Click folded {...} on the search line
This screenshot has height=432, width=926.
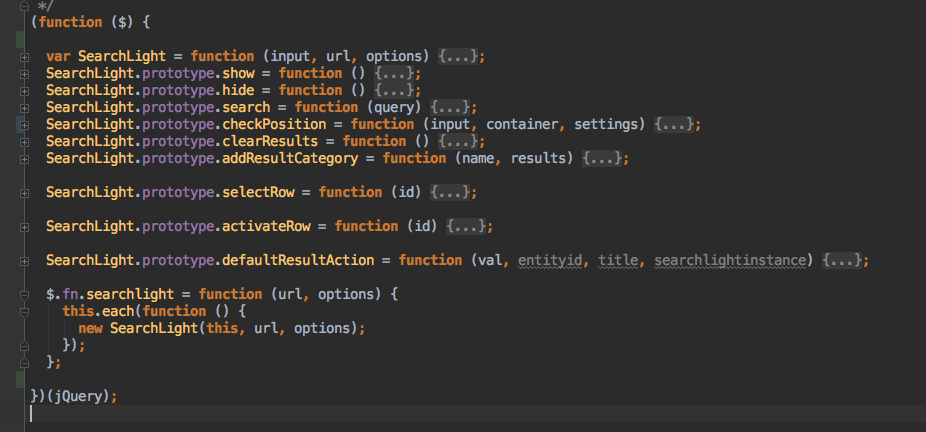450,107
